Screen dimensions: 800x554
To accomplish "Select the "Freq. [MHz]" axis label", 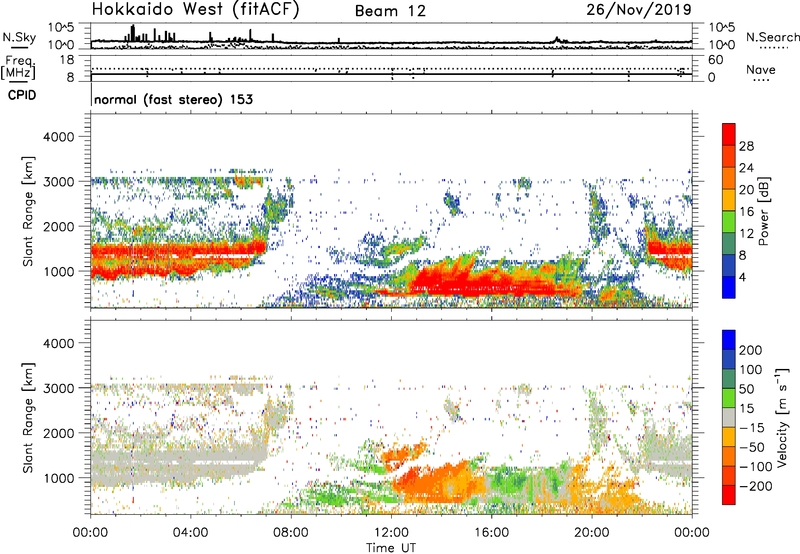I will coord(18,68).
